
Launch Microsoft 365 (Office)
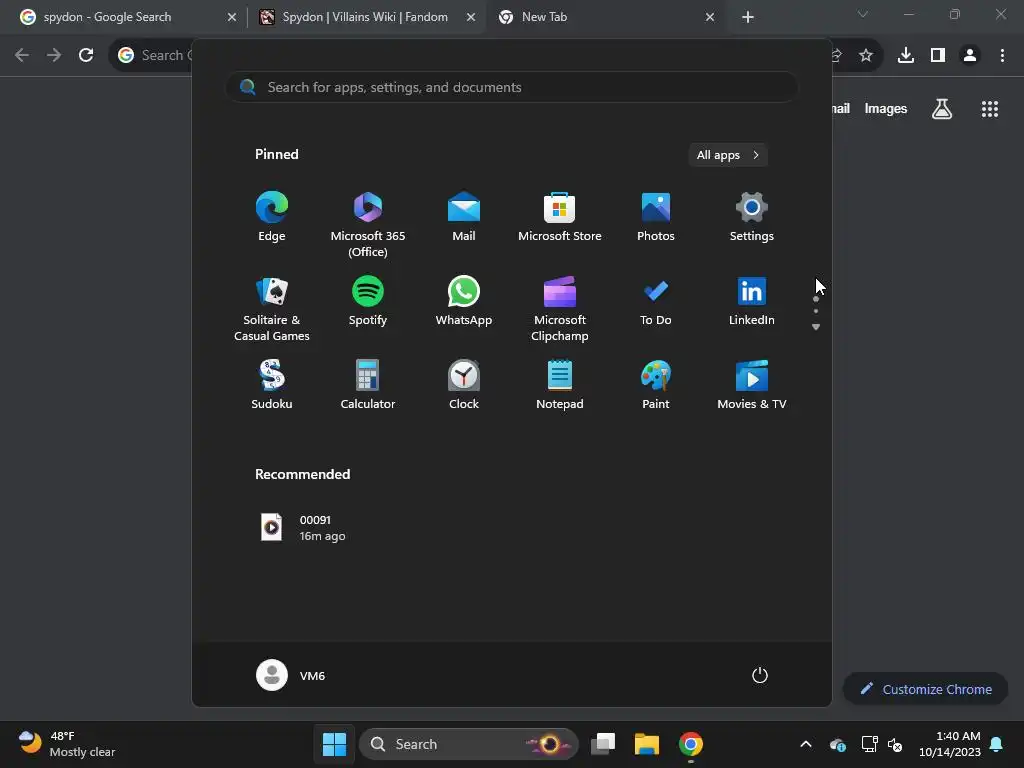tap(368, 224)
